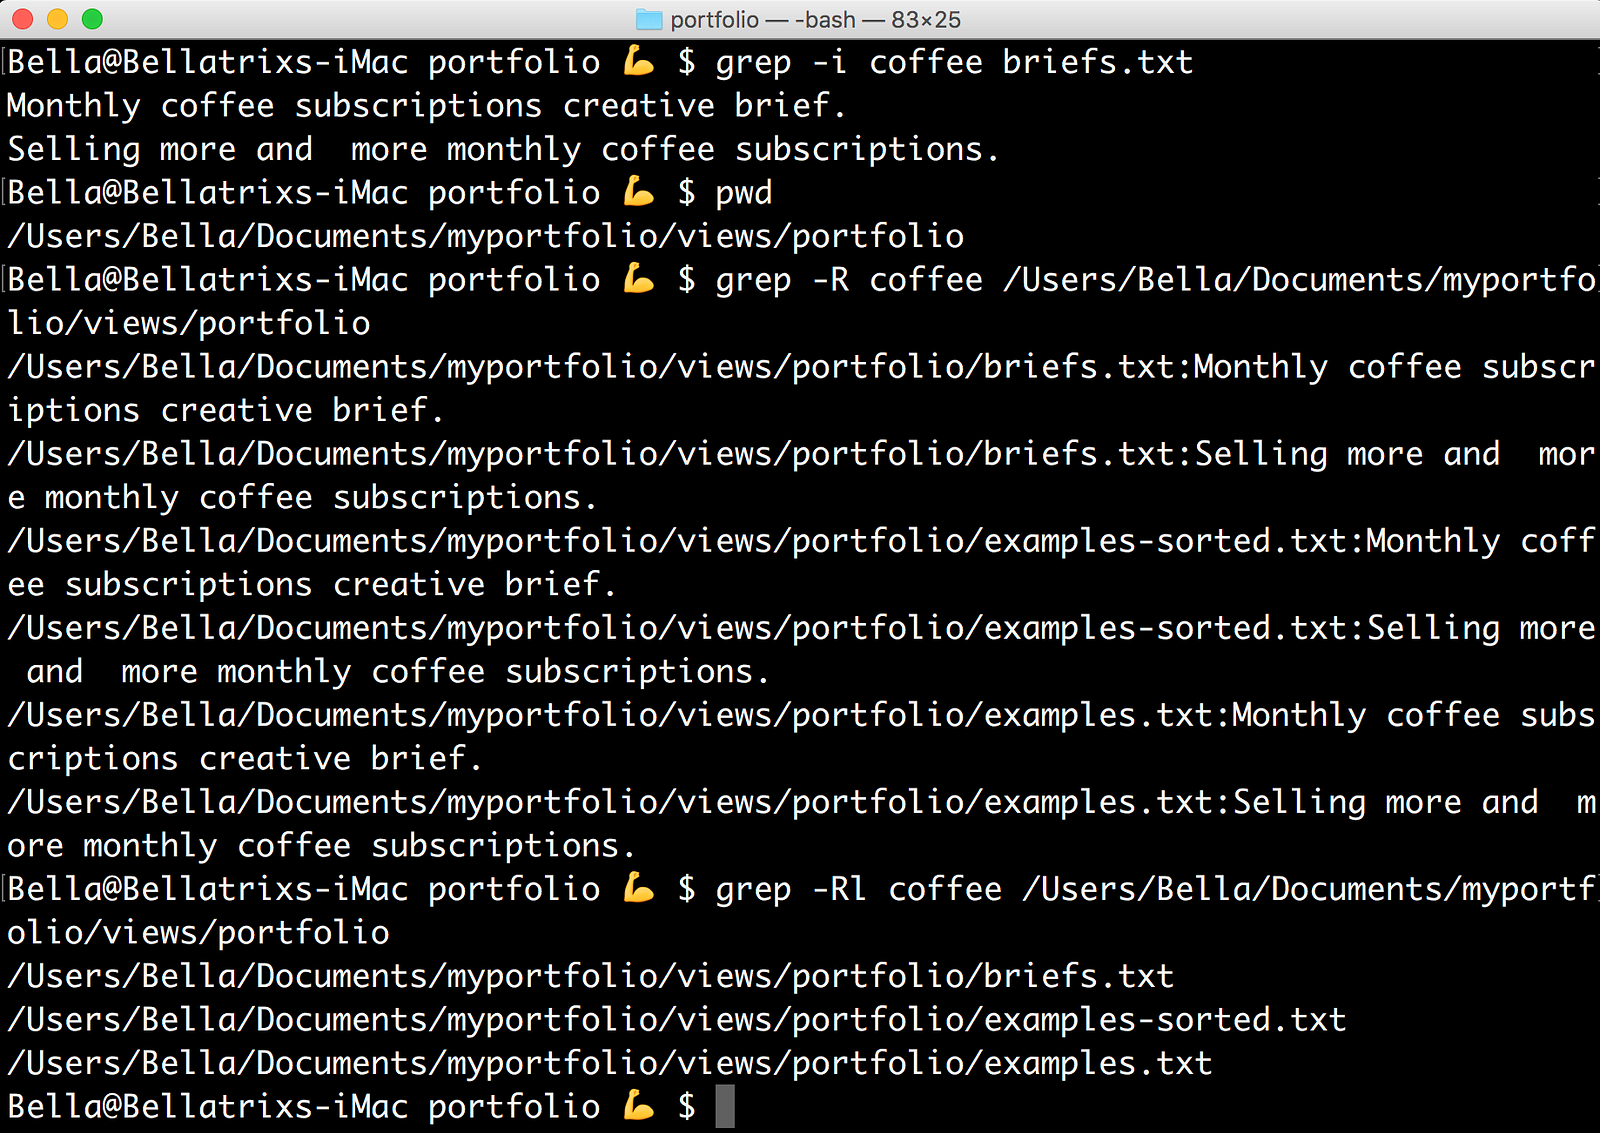Click the grep -Rl output path ending in briefs.txt

590,976
